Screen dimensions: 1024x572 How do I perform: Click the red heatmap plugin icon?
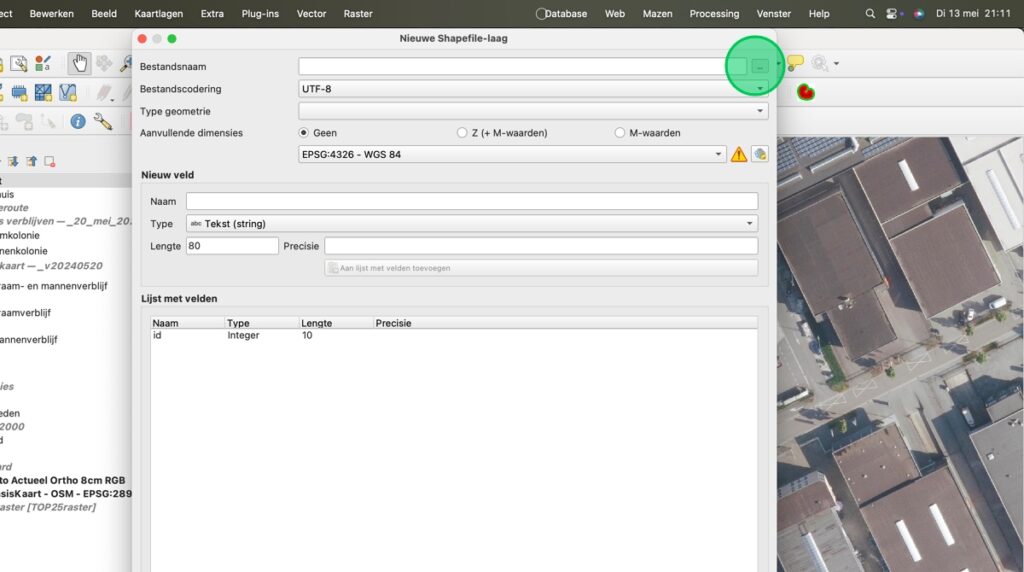pyautogui.click(x=805, y=93)
